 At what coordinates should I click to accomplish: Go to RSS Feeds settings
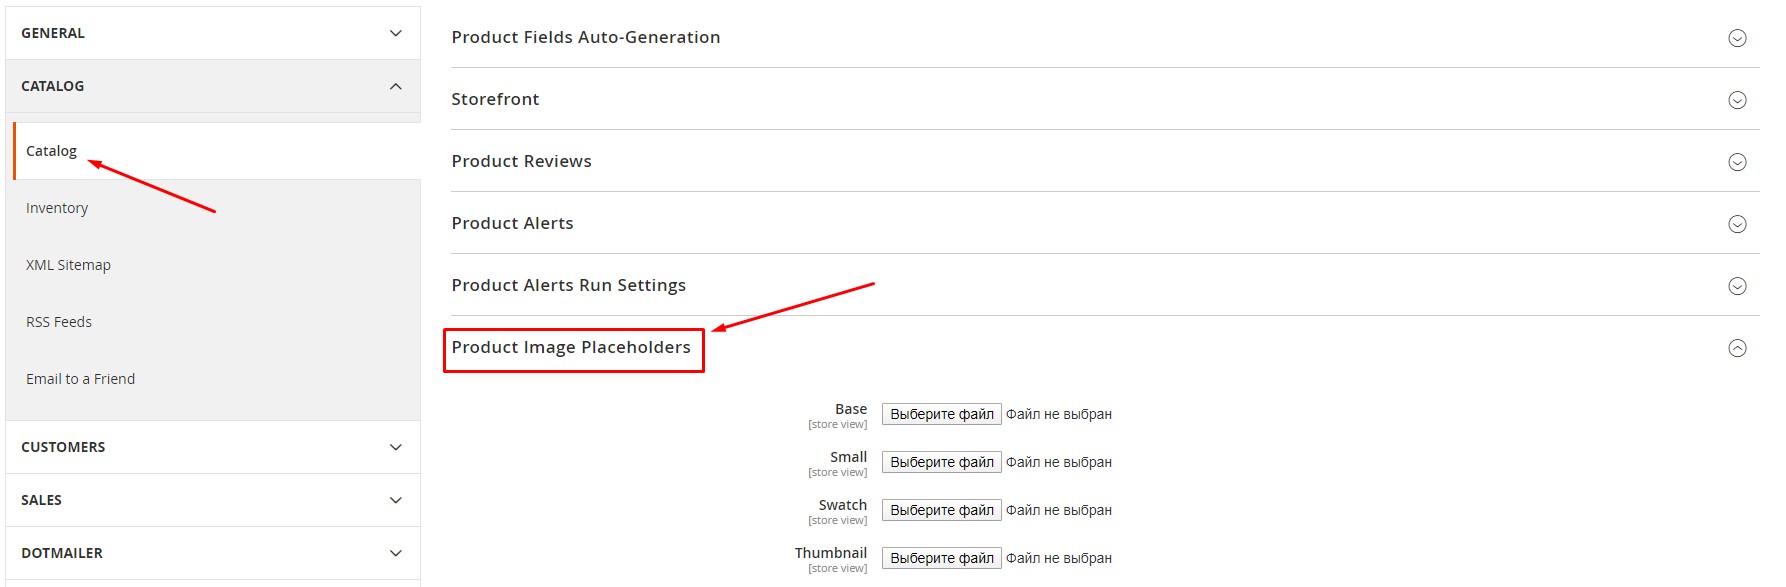(x=59, y=322)
